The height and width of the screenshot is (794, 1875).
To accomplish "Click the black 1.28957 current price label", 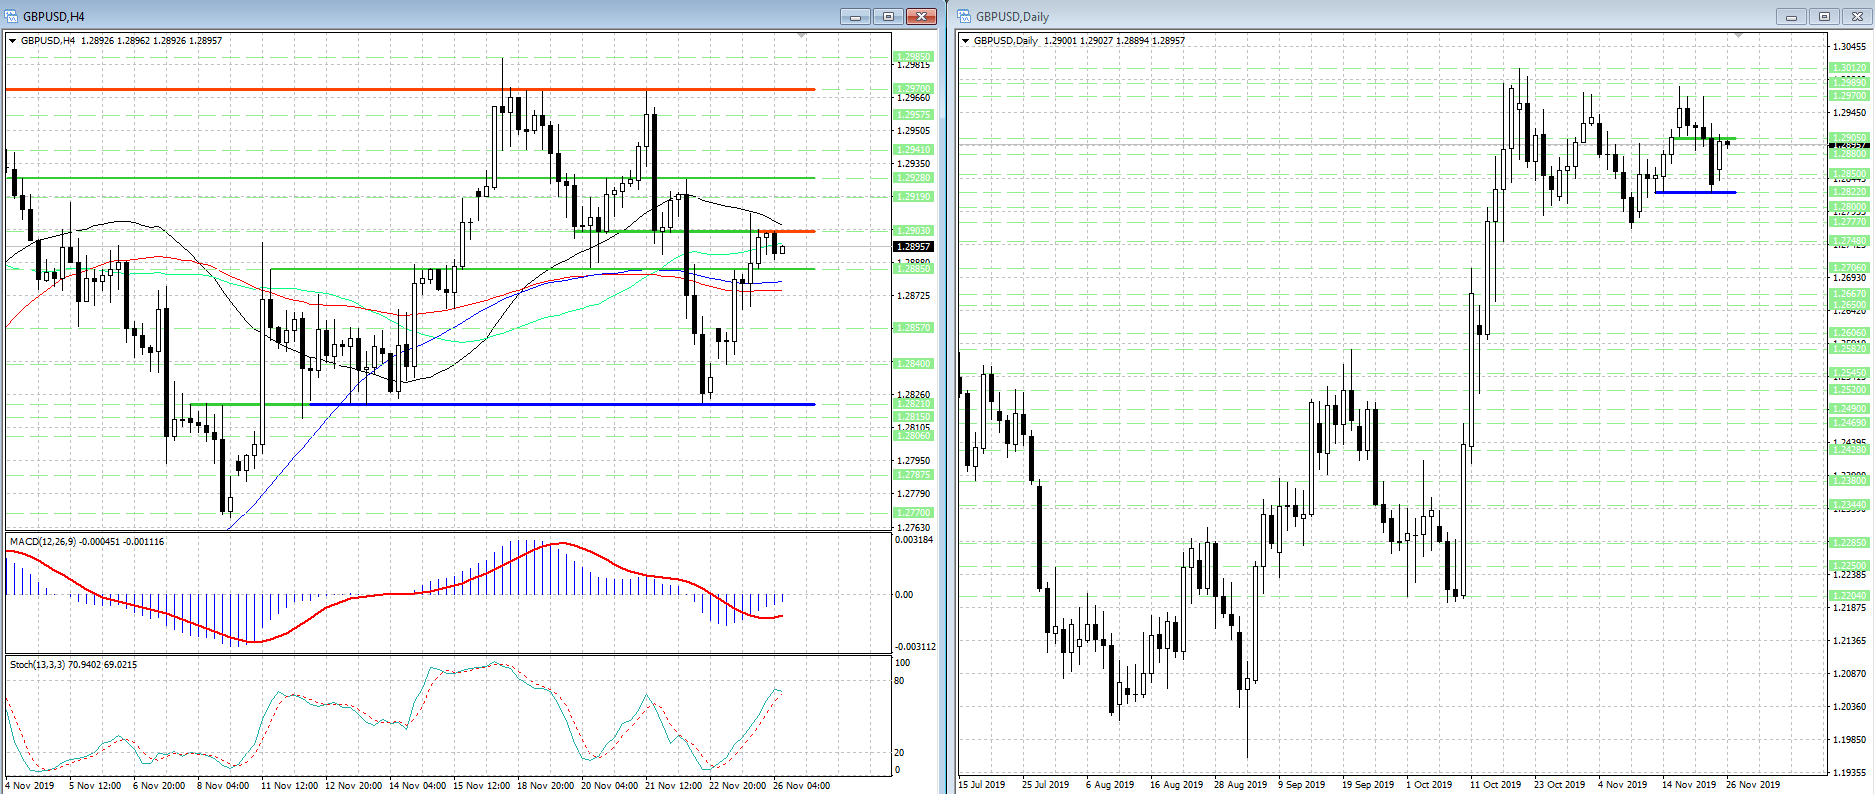I will pos(912,246).
